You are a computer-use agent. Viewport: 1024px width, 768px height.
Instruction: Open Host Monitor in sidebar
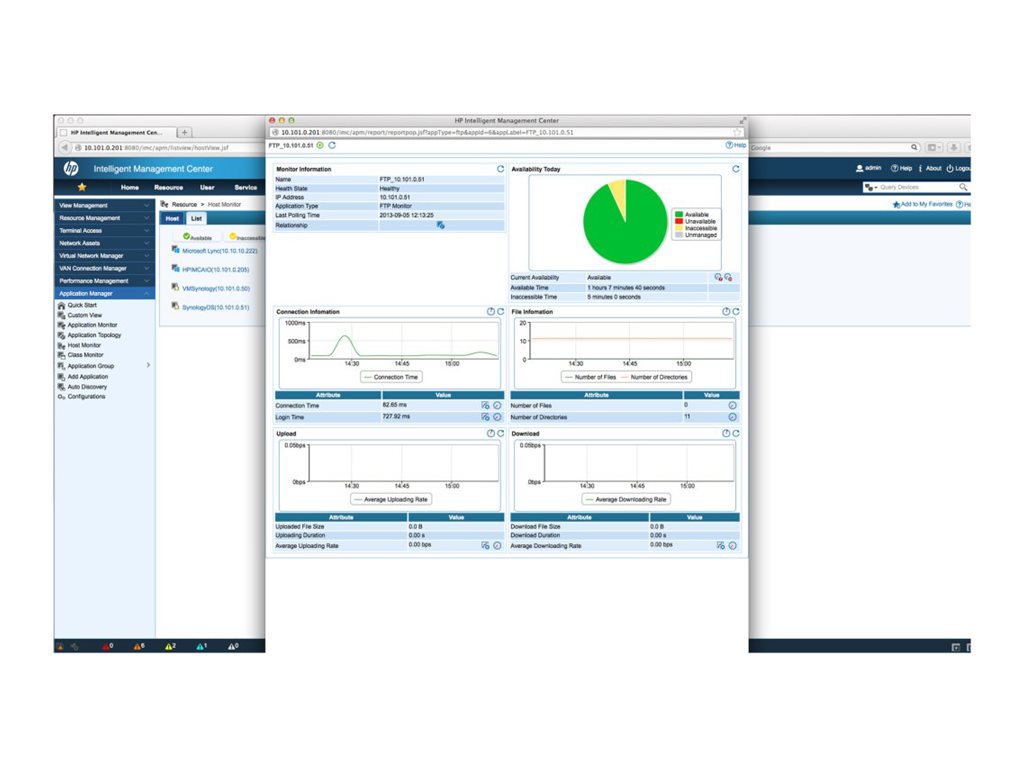(89, 345)
